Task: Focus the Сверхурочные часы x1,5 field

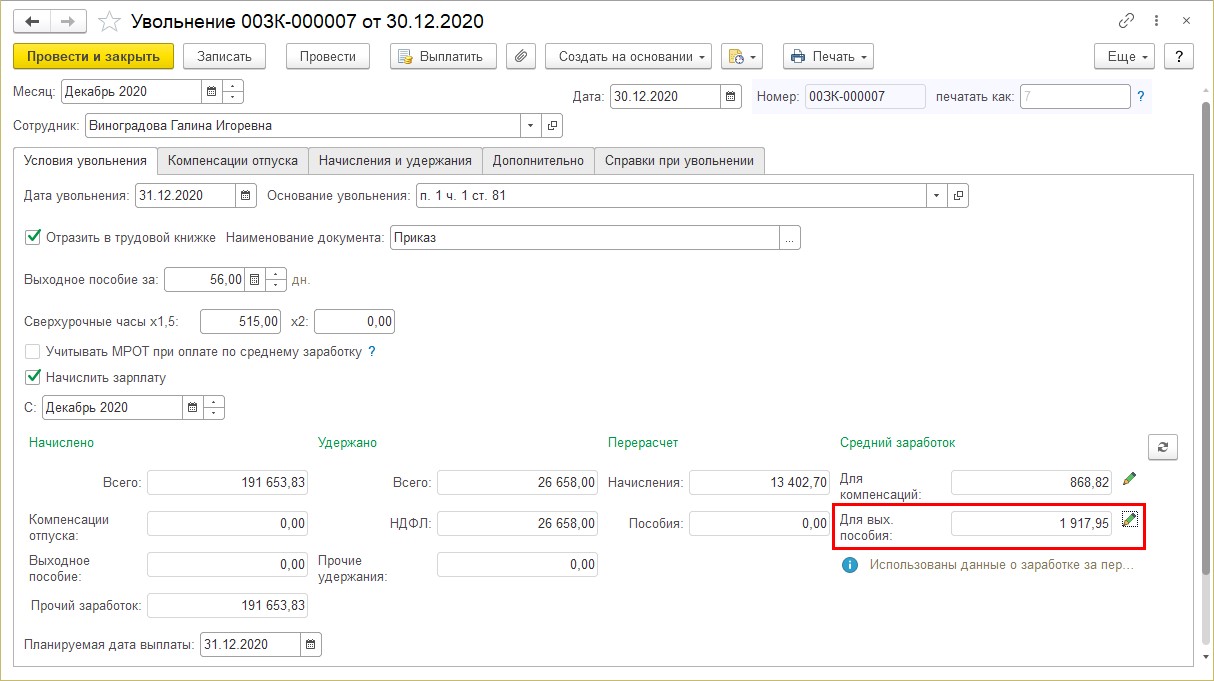Action: coord(241,322)
